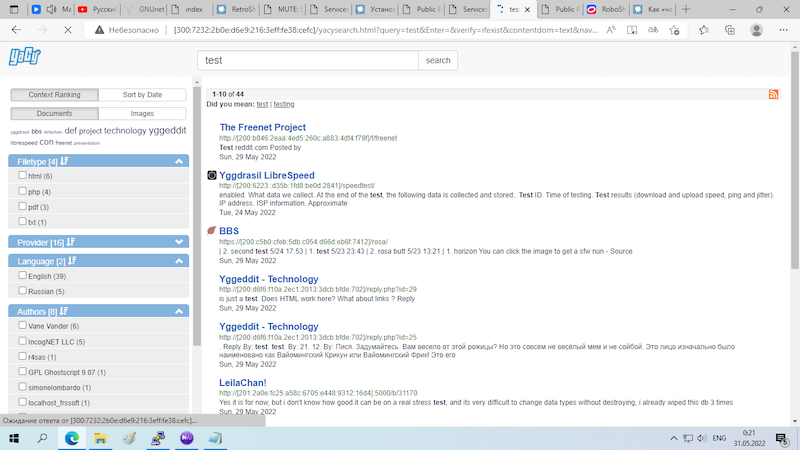800x450 pixels.
Task: Open Microsoft Edge from the taskbar
Action: point(74,438)
